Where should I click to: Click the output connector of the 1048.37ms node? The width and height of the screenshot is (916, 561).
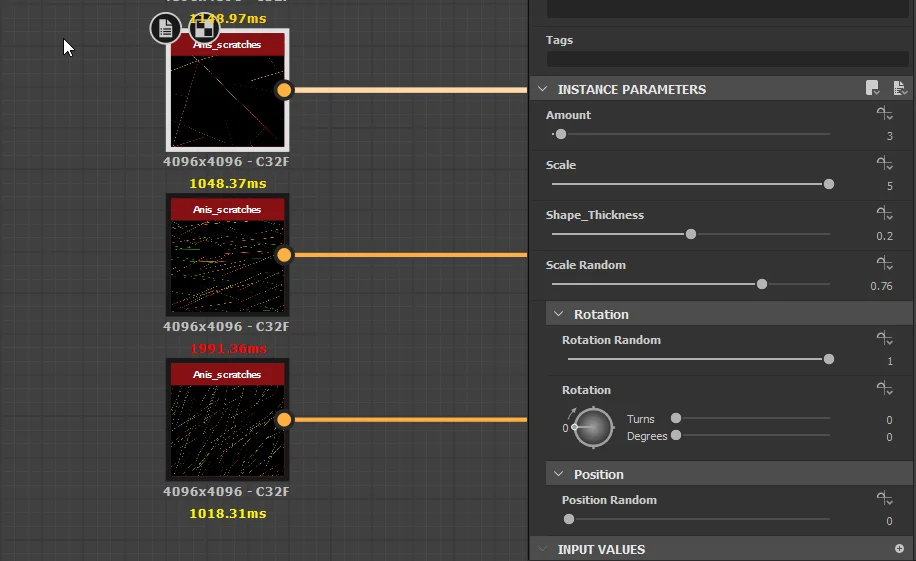tap(284, 255)
